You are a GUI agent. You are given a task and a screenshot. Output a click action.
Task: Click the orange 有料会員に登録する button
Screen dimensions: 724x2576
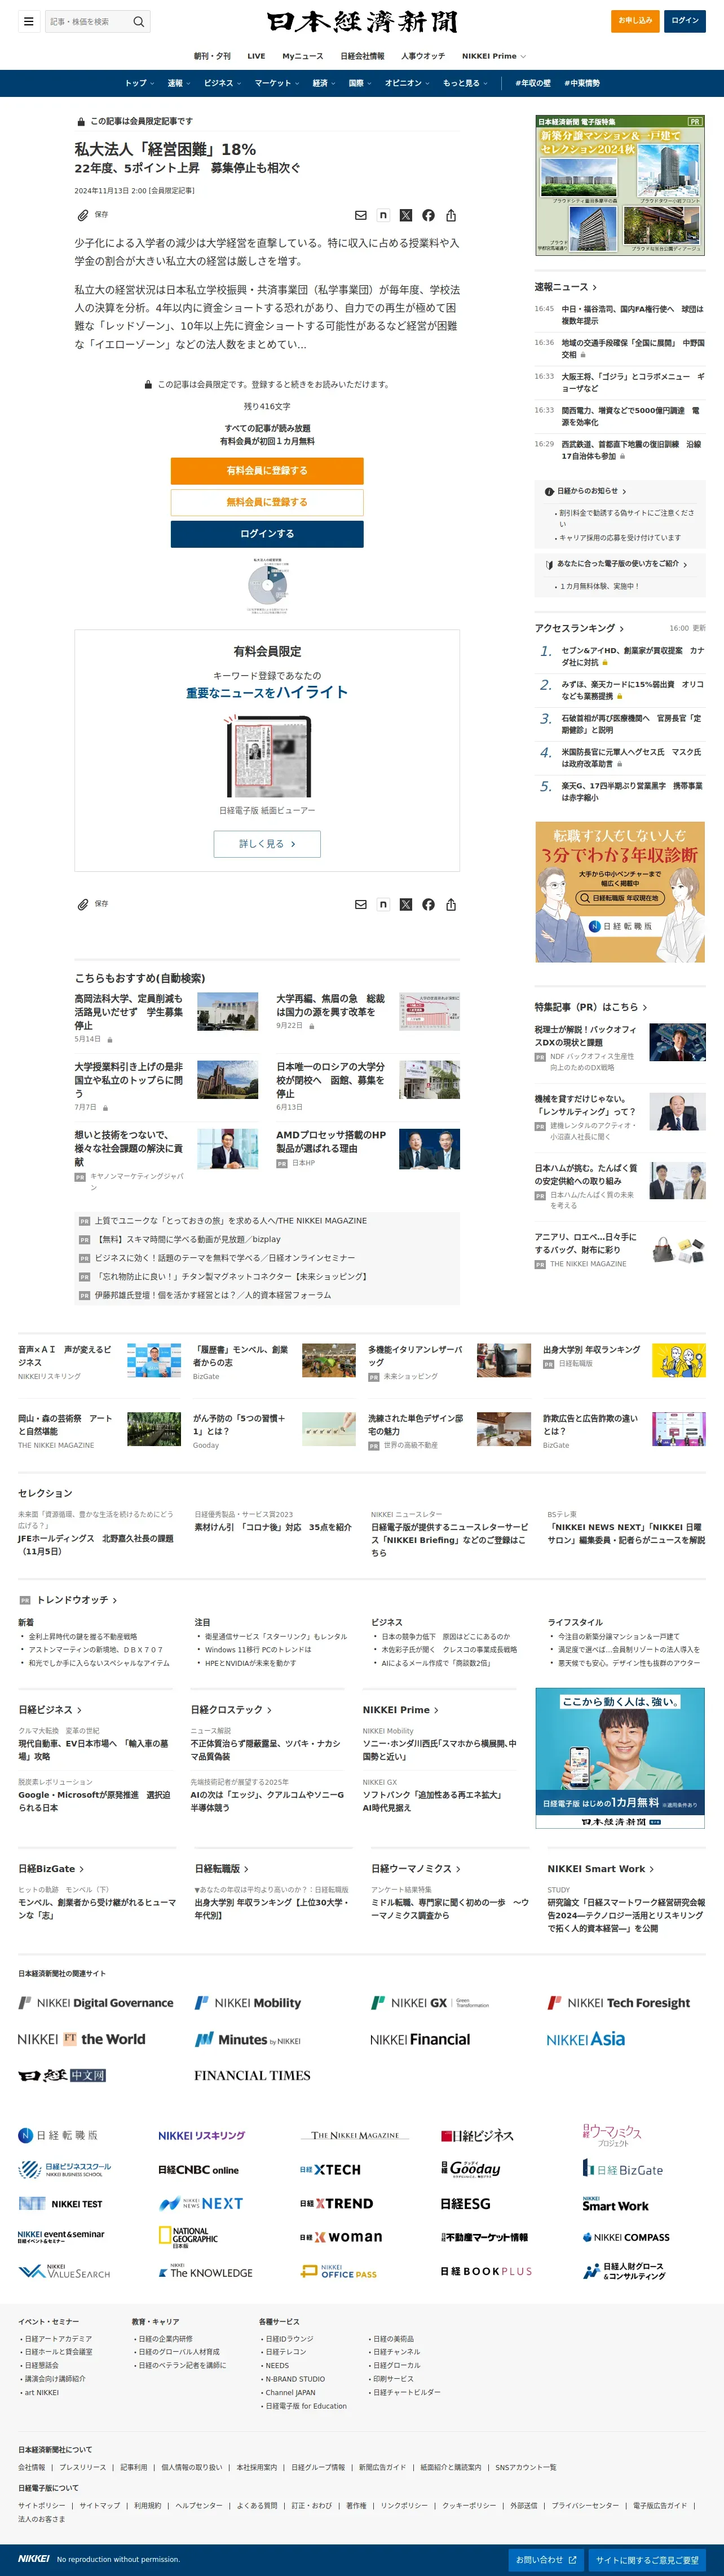(x=267, y=471)
